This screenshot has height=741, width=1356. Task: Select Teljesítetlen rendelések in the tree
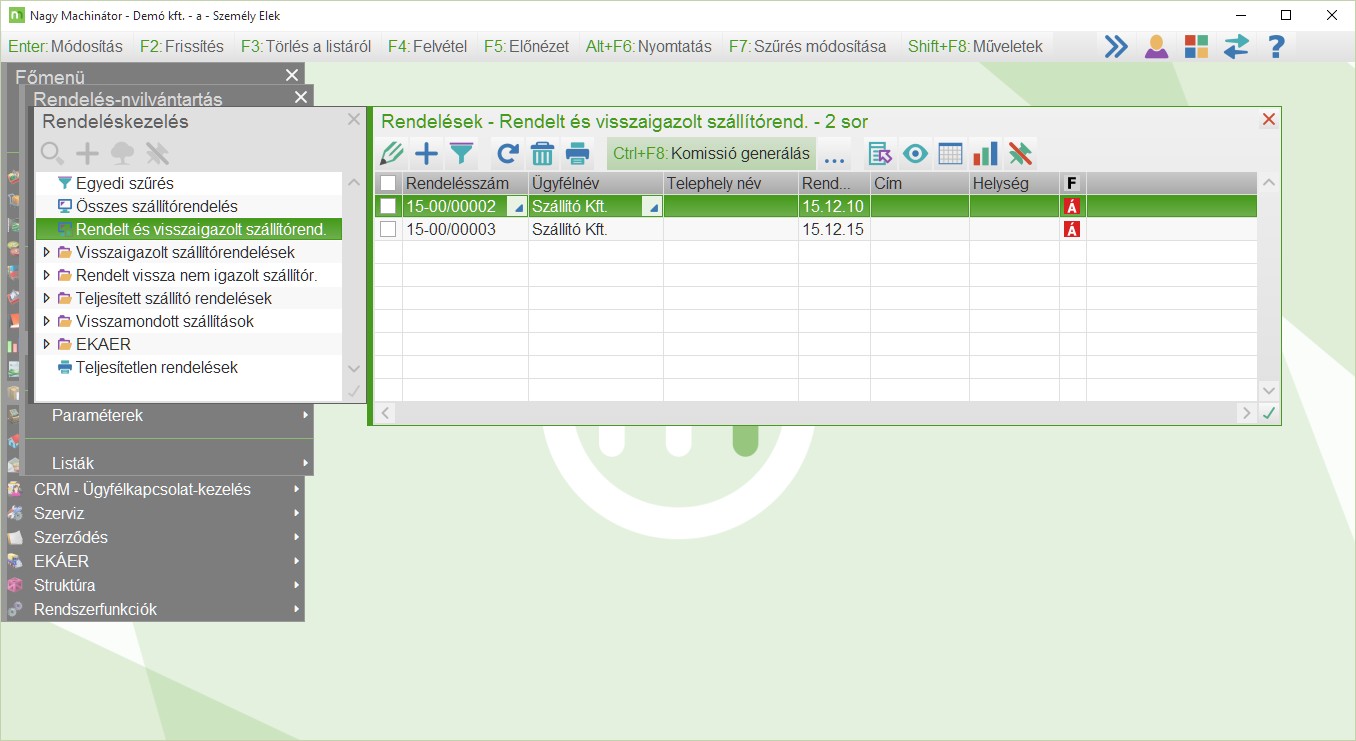(188, 367)
